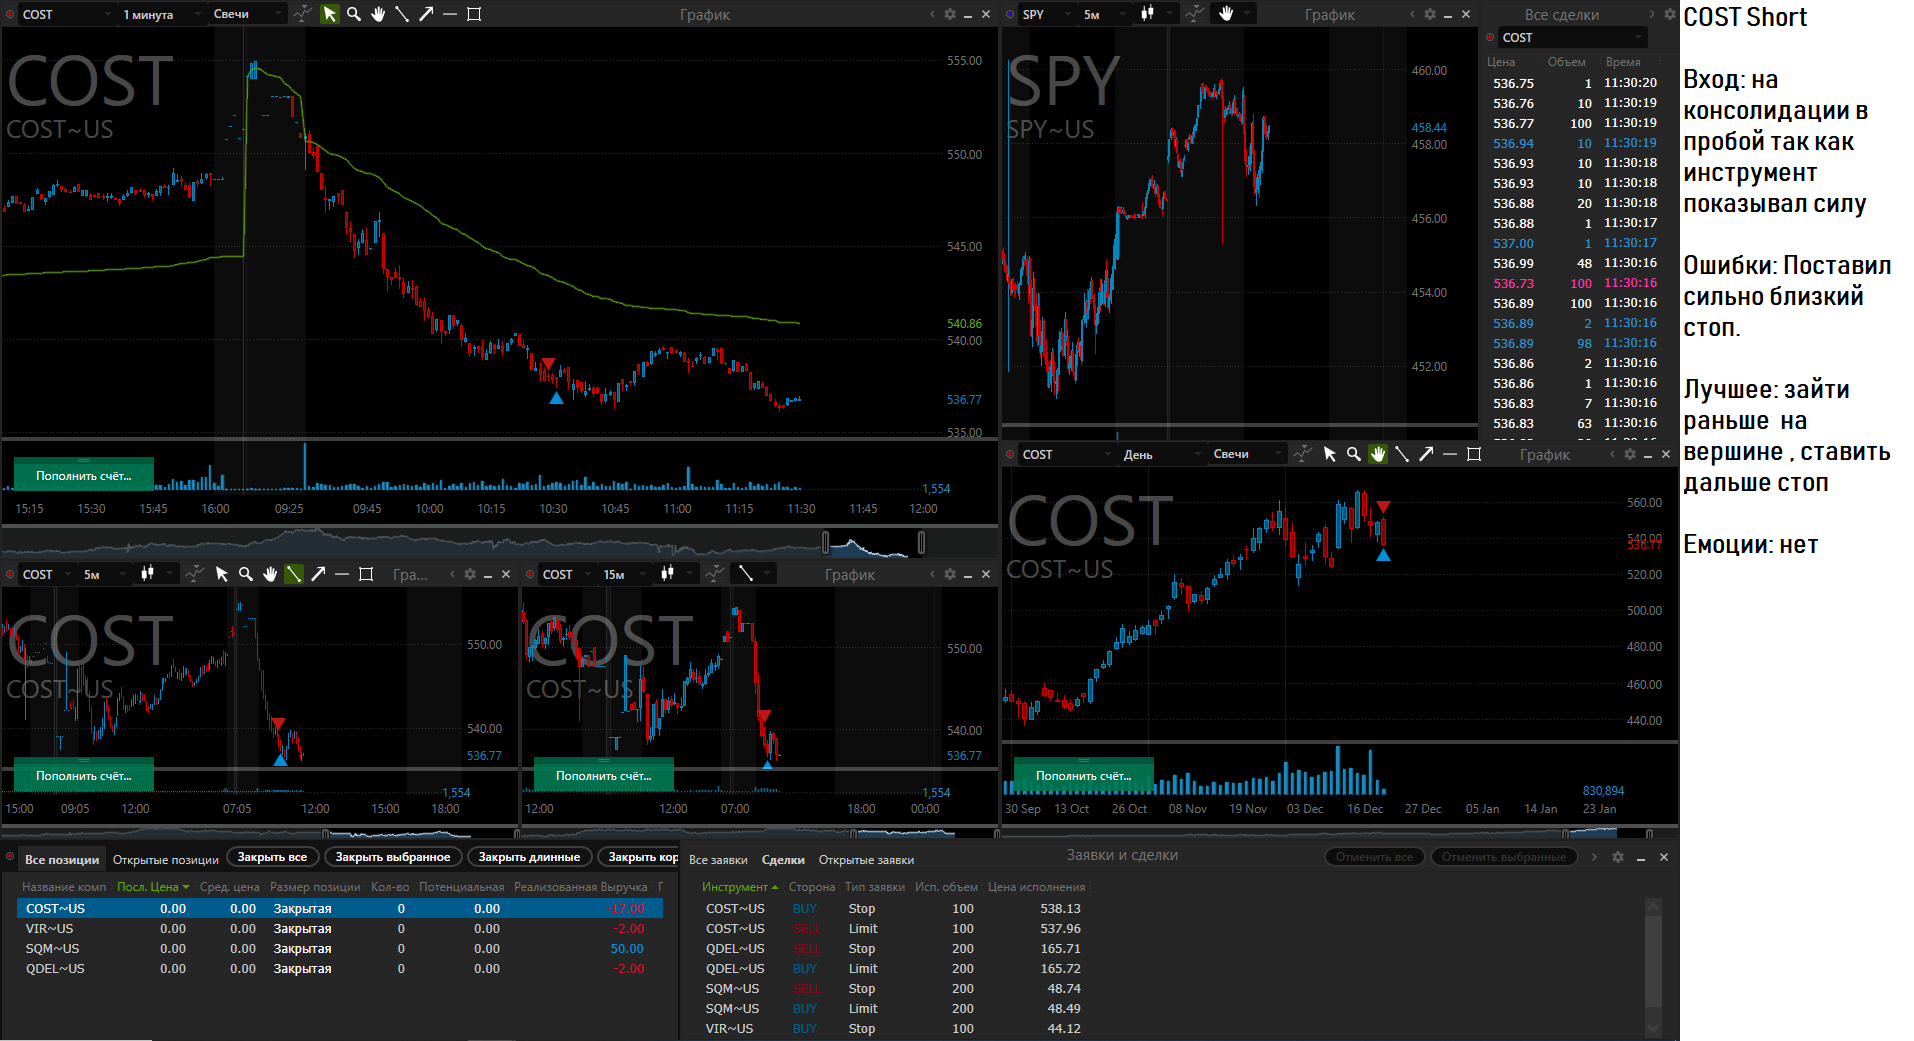The image size is (1914, 1041).
Task: Select pointer tool in COST daily chart
Action: 1330,454
